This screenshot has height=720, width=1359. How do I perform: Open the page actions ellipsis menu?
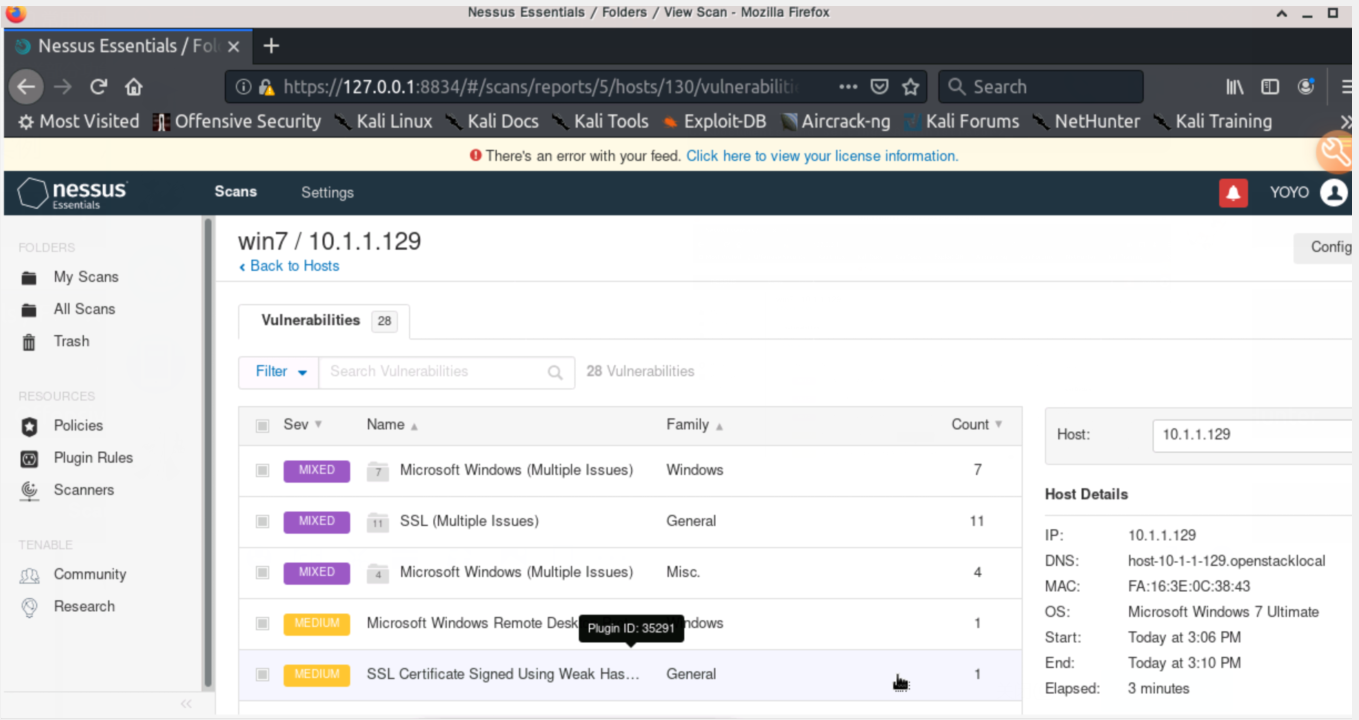(x=848, y=87)
